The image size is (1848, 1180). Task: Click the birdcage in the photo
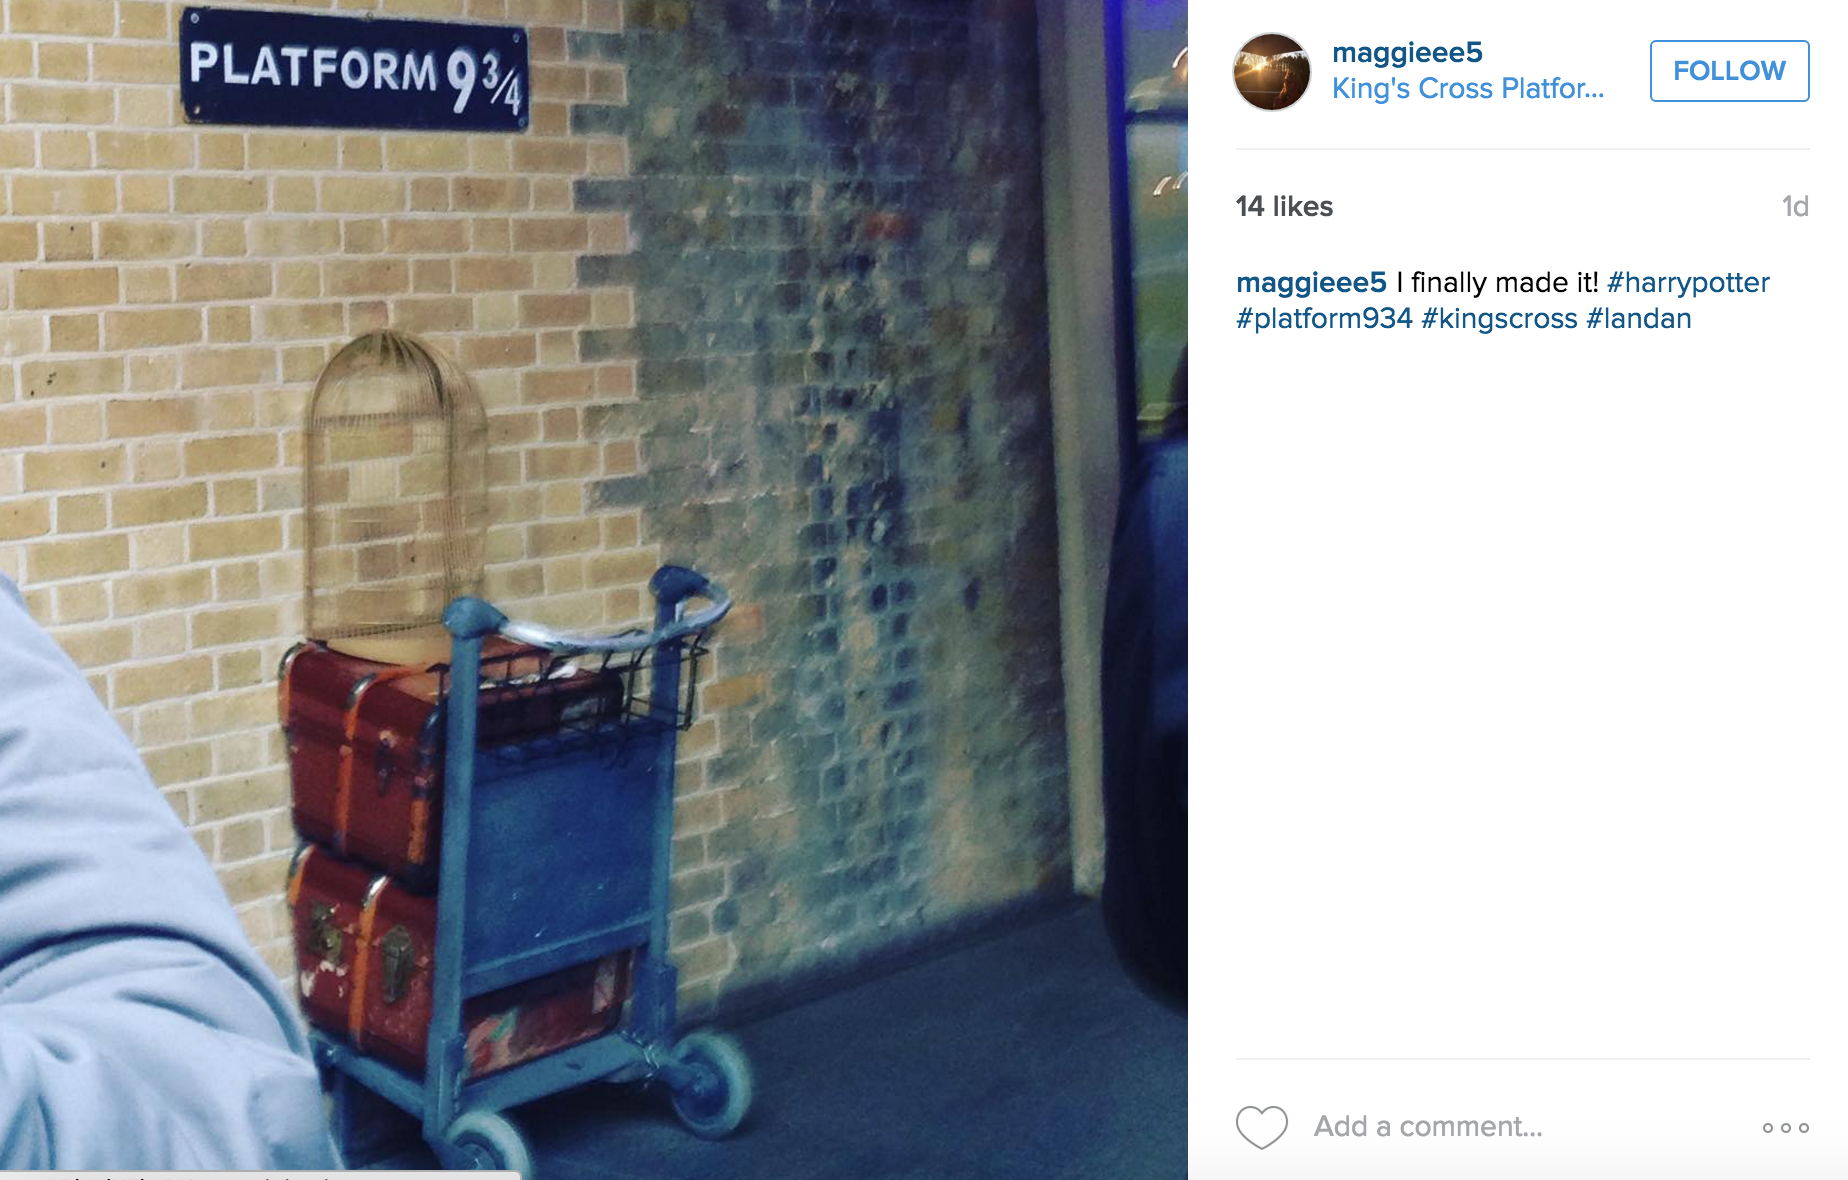pyautogui.click(x=397, y=487)
